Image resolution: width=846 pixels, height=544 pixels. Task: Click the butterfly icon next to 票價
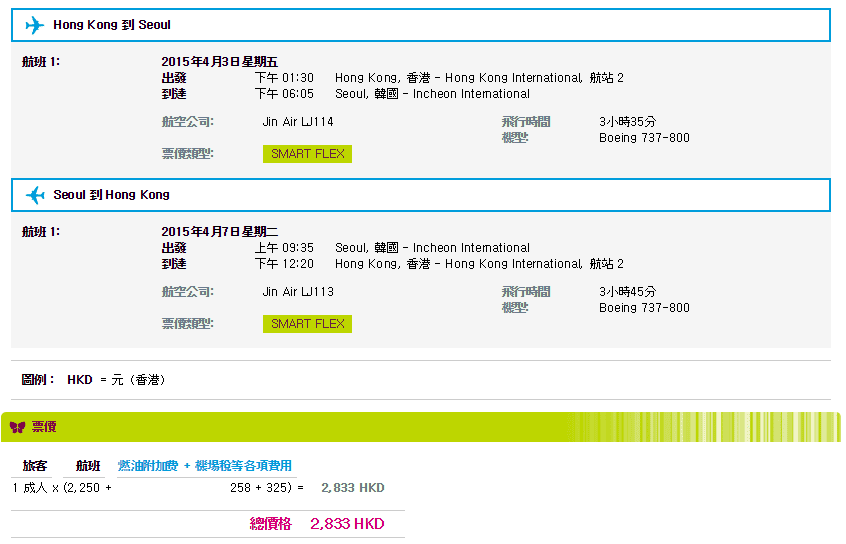pyautogui.click(x=17, y=427)
